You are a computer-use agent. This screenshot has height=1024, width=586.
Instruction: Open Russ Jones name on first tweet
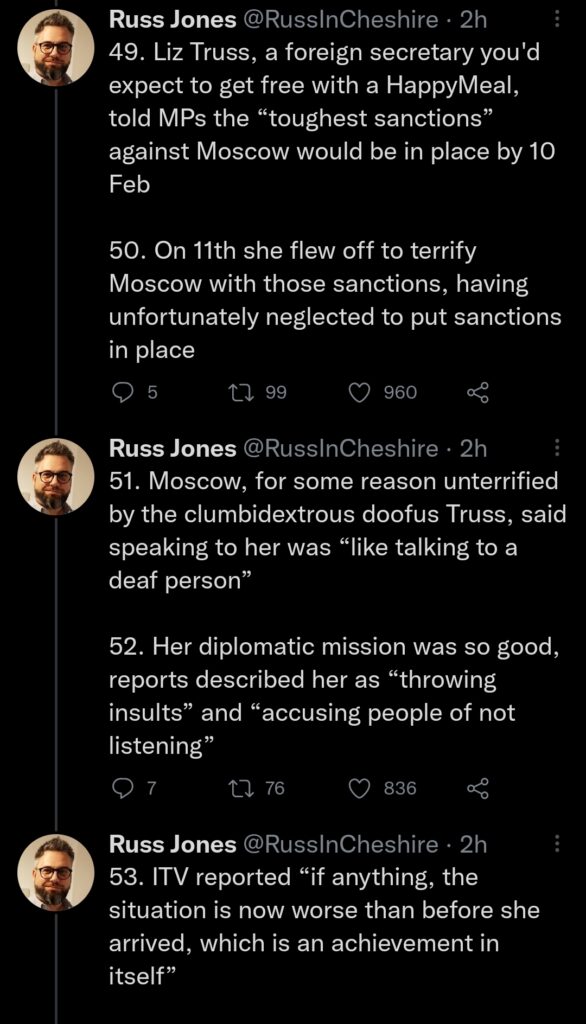pos(172,20)
